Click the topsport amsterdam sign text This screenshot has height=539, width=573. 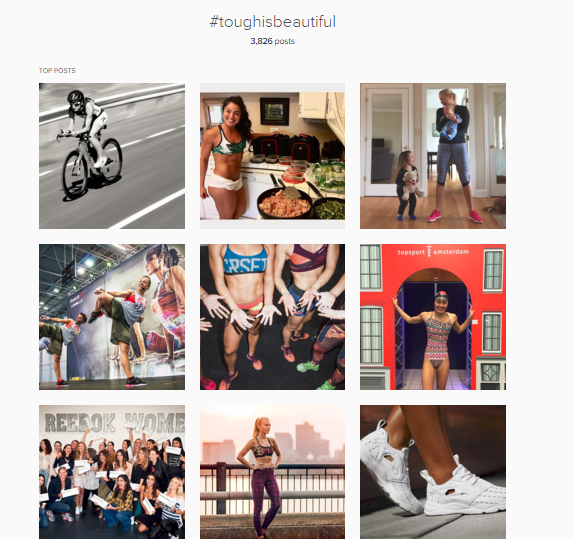(x=433, y=252)
